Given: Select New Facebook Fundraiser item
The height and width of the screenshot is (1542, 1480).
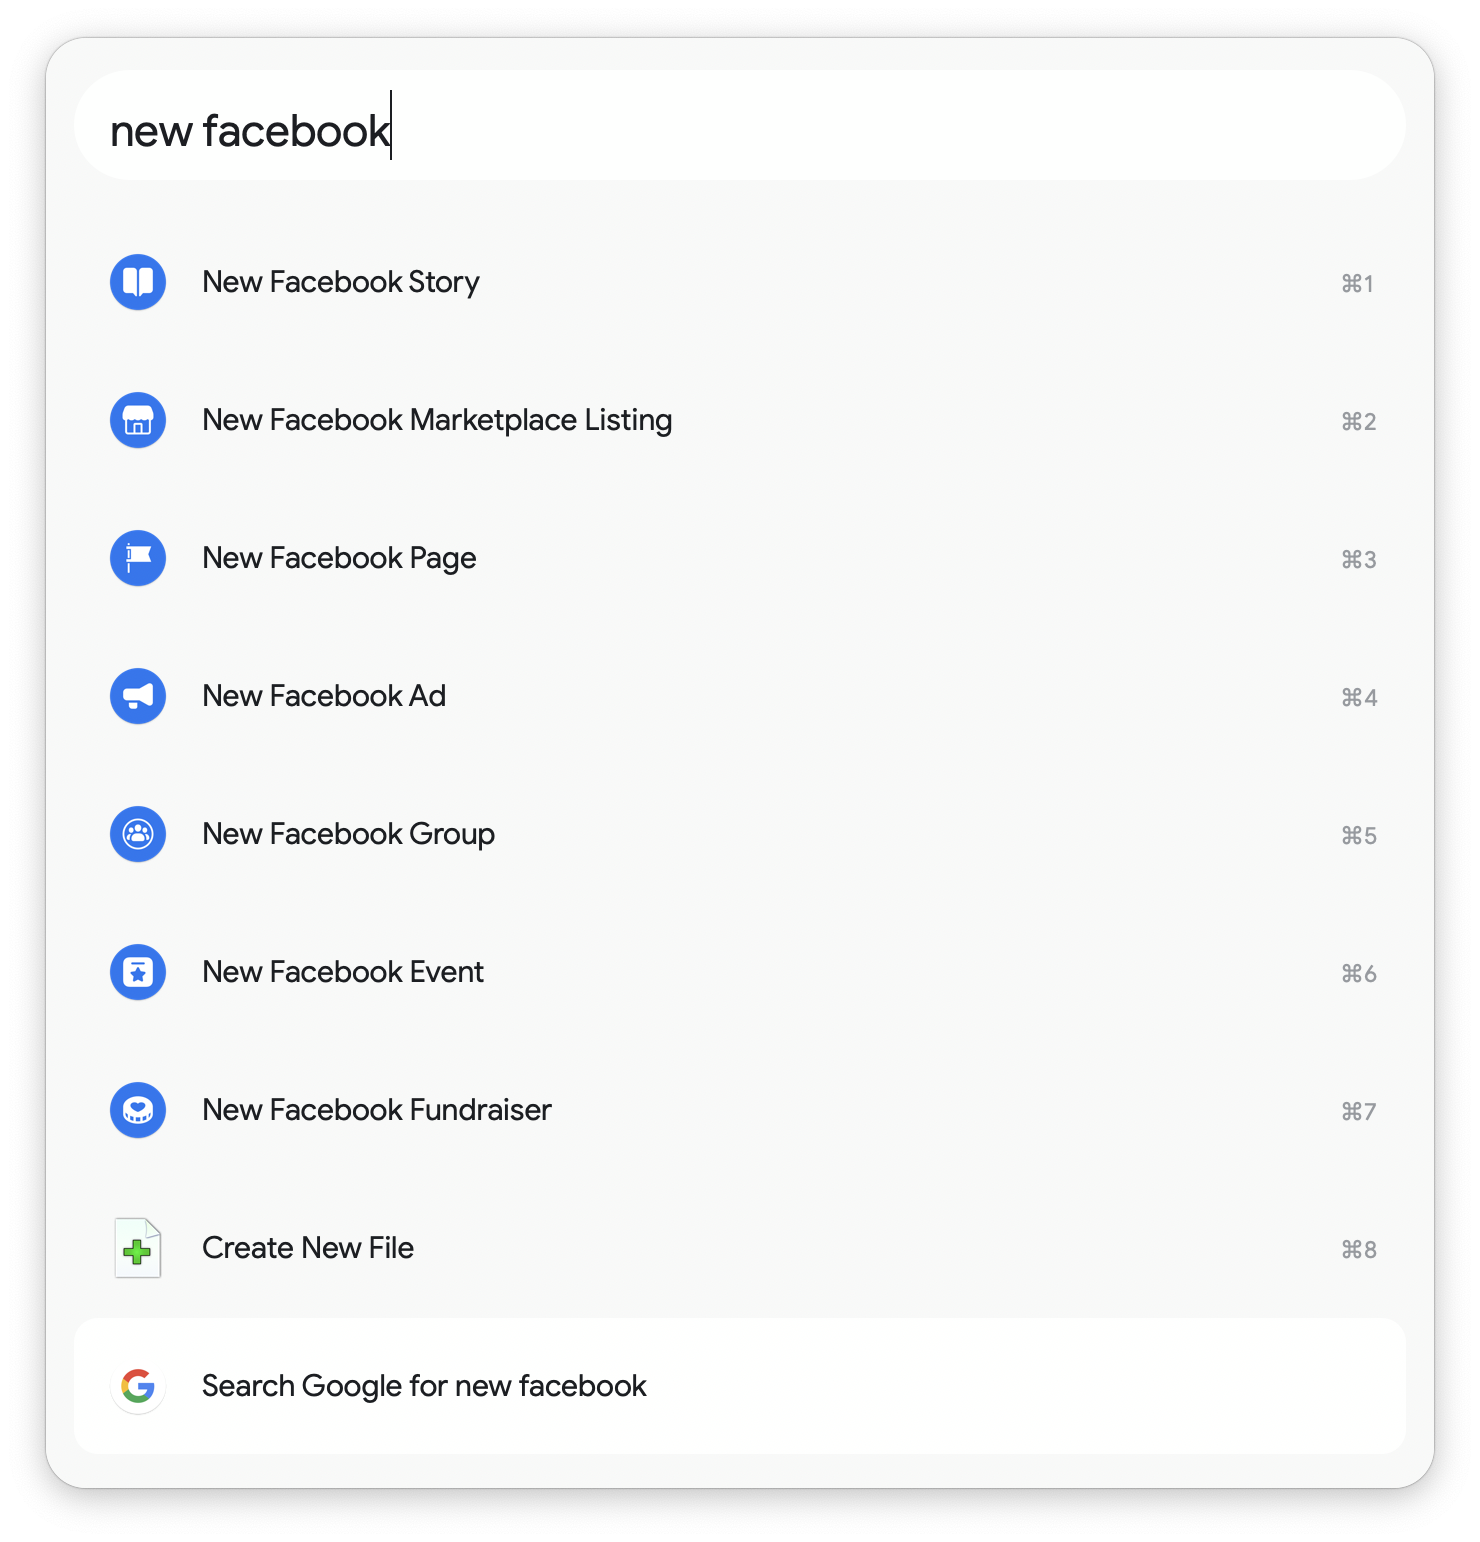Looking at the screenshot, I should click(x=740, y=1110).
